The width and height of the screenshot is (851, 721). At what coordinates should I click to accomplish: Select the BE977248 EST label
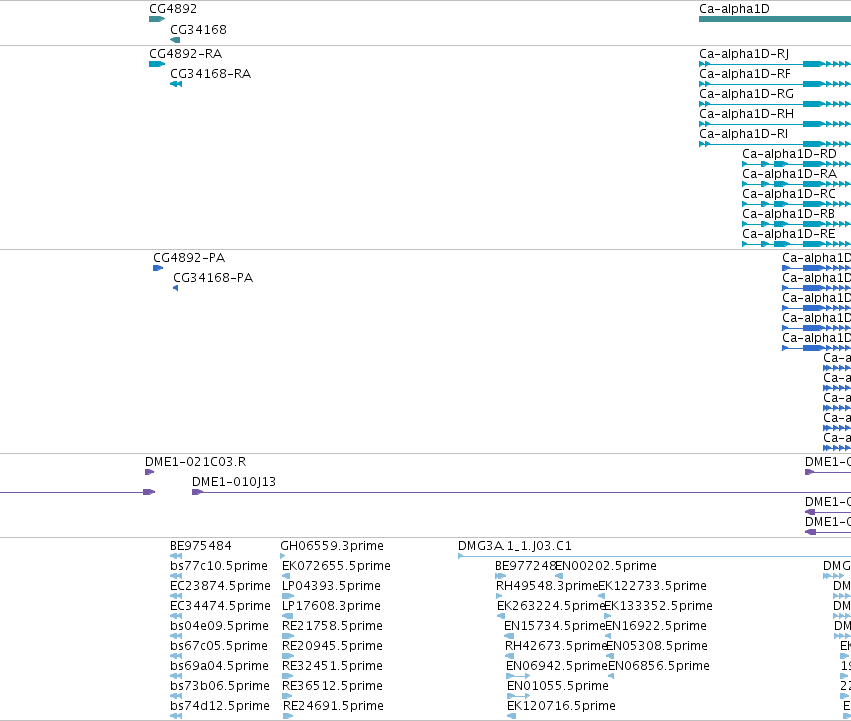[525, 566]
